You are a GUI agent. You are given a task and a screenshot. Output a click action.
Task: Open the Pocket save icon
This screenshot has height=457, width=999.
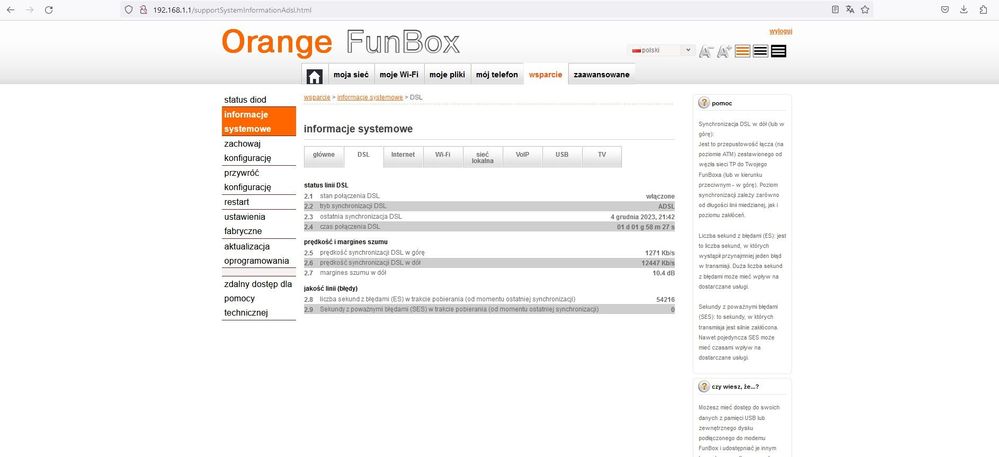click(945, 10)
